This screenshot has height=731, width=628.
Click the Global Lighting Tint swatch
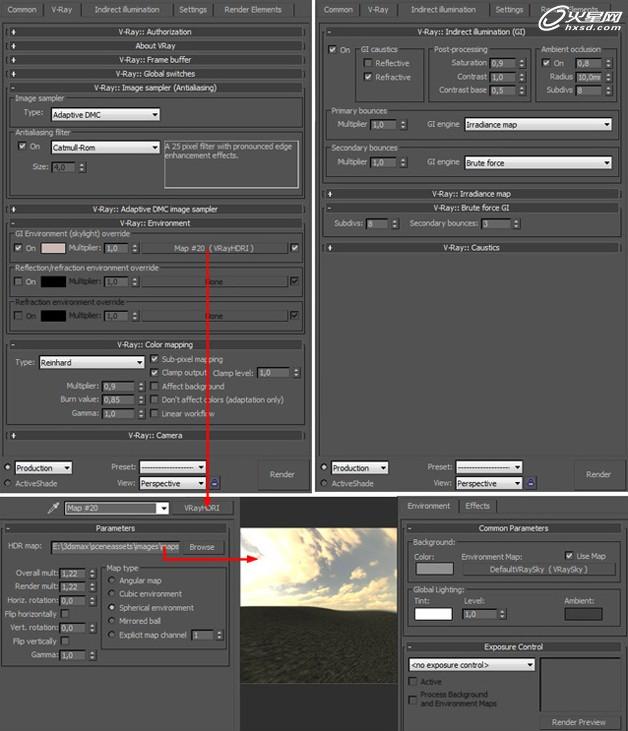pos(433,614)
